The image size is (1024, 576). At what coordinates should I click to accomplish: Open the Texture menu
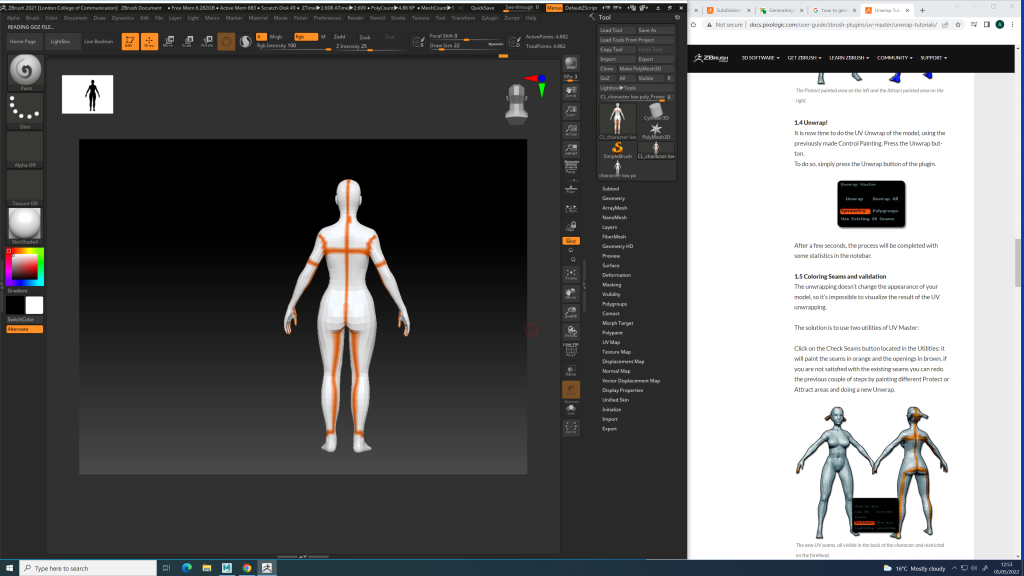(x=420, y=18)
